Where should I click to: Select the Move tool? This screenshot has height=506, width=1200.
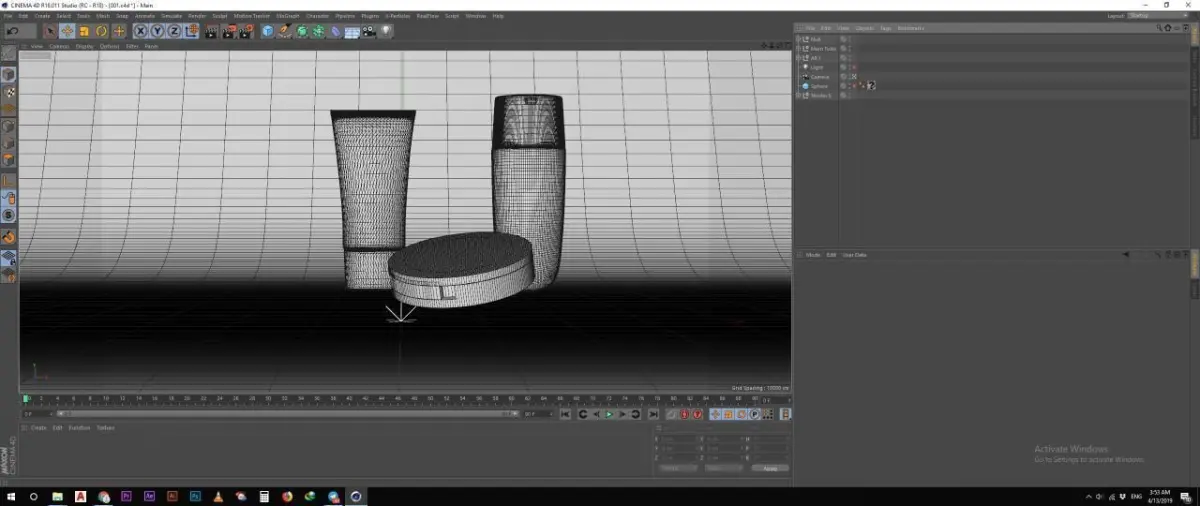click(67, 32)
